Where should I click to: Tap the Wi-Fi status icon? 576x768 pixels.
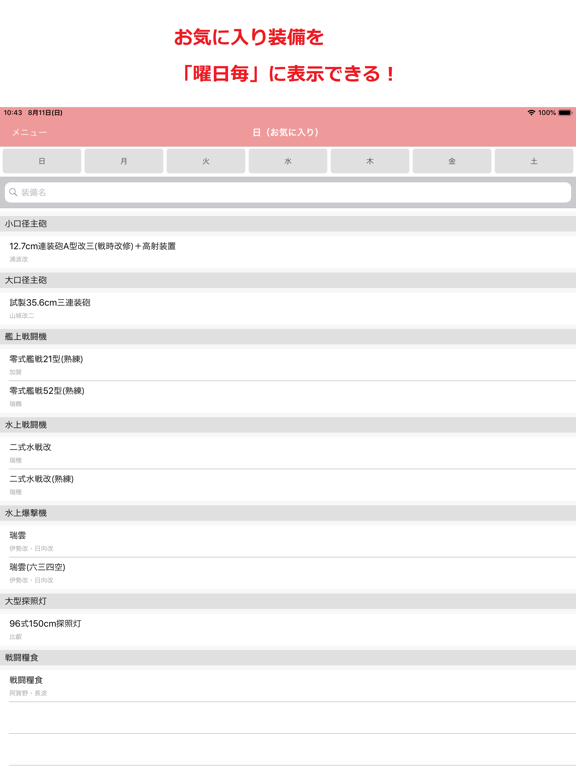(531, 113)
